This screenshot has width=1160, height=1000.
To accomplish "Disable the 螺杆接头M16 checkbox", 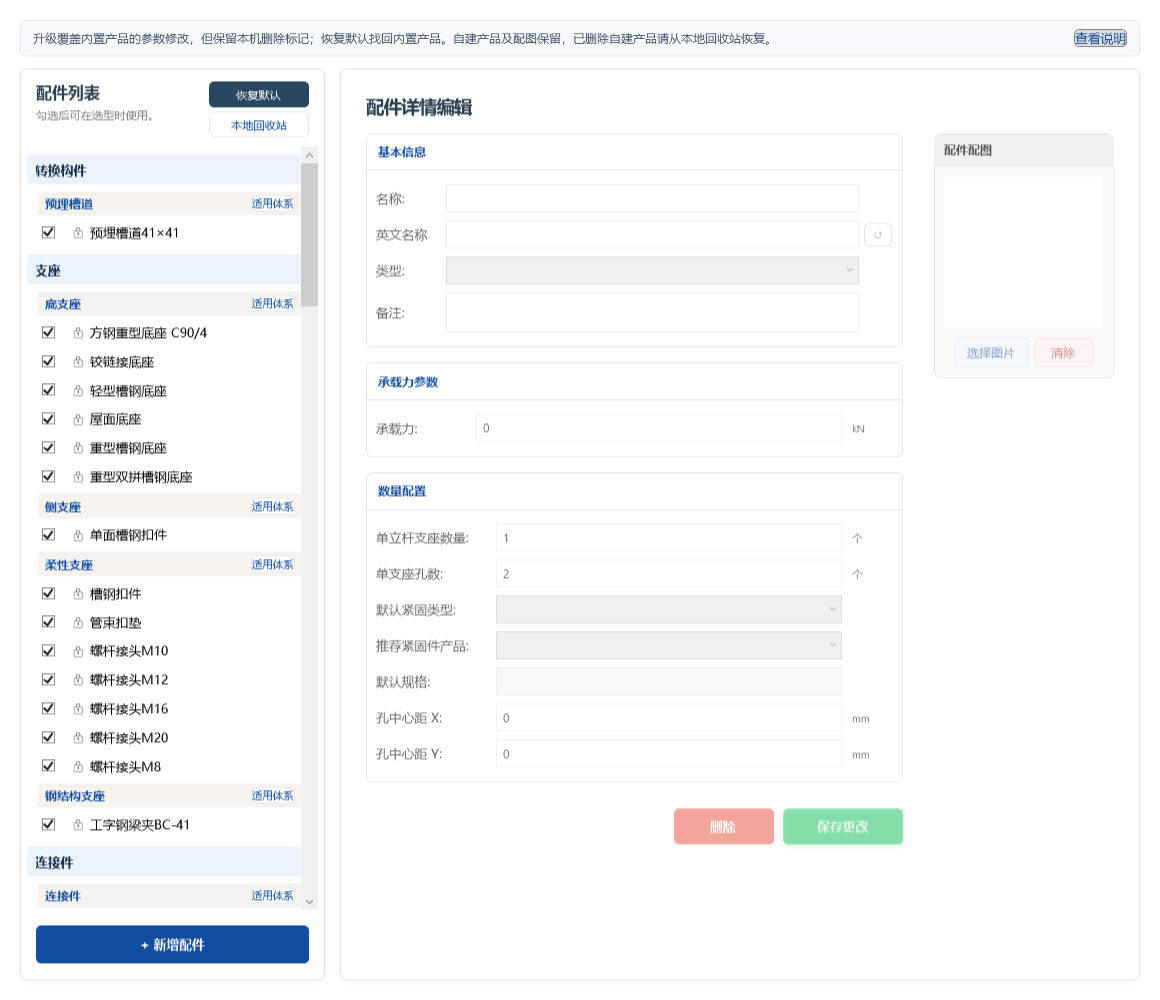I will 49,708.
